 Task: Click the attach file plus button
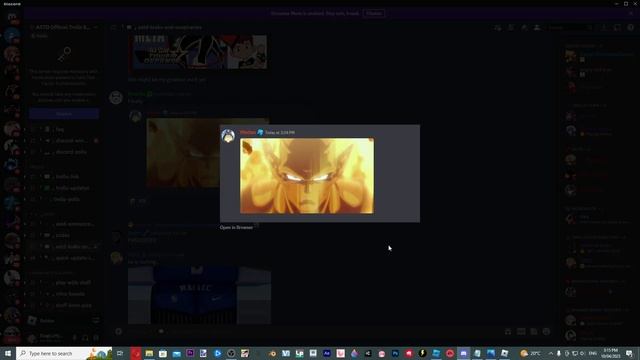119,331
